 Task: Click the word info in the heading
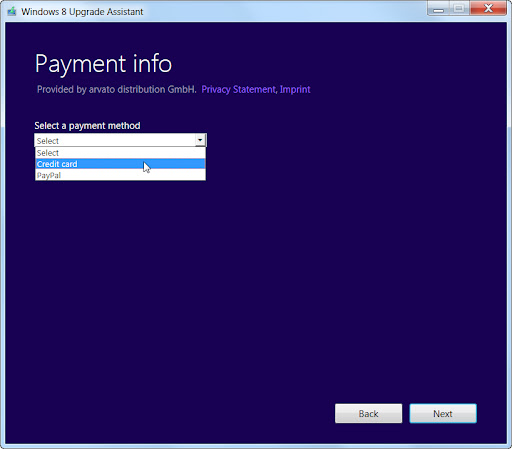pyautogui.click(x=152, y=63)
